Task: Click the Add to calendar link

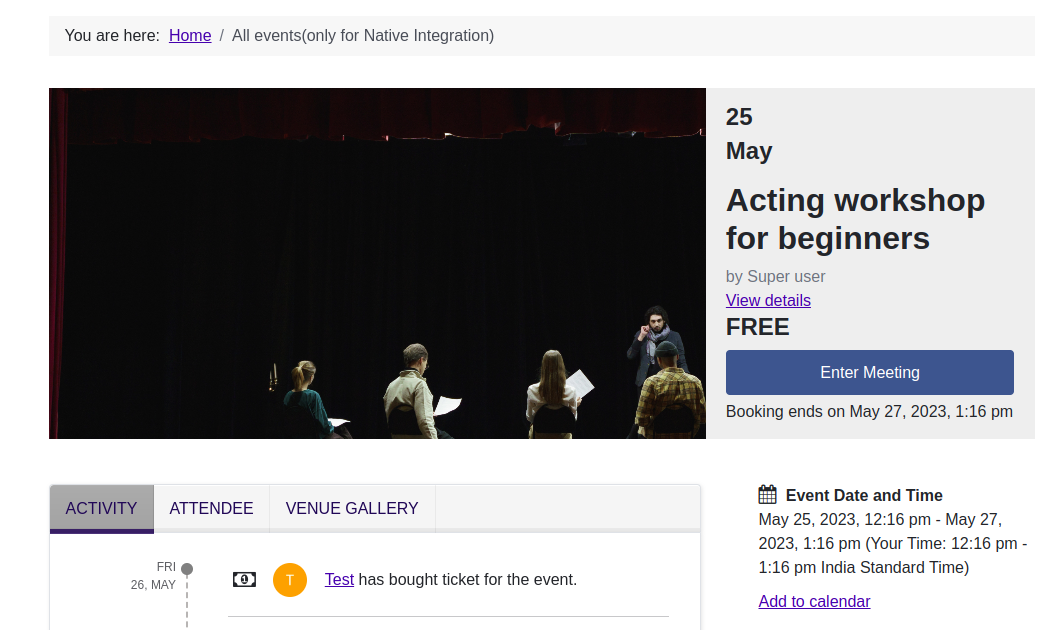Action: tap(814, 601)
